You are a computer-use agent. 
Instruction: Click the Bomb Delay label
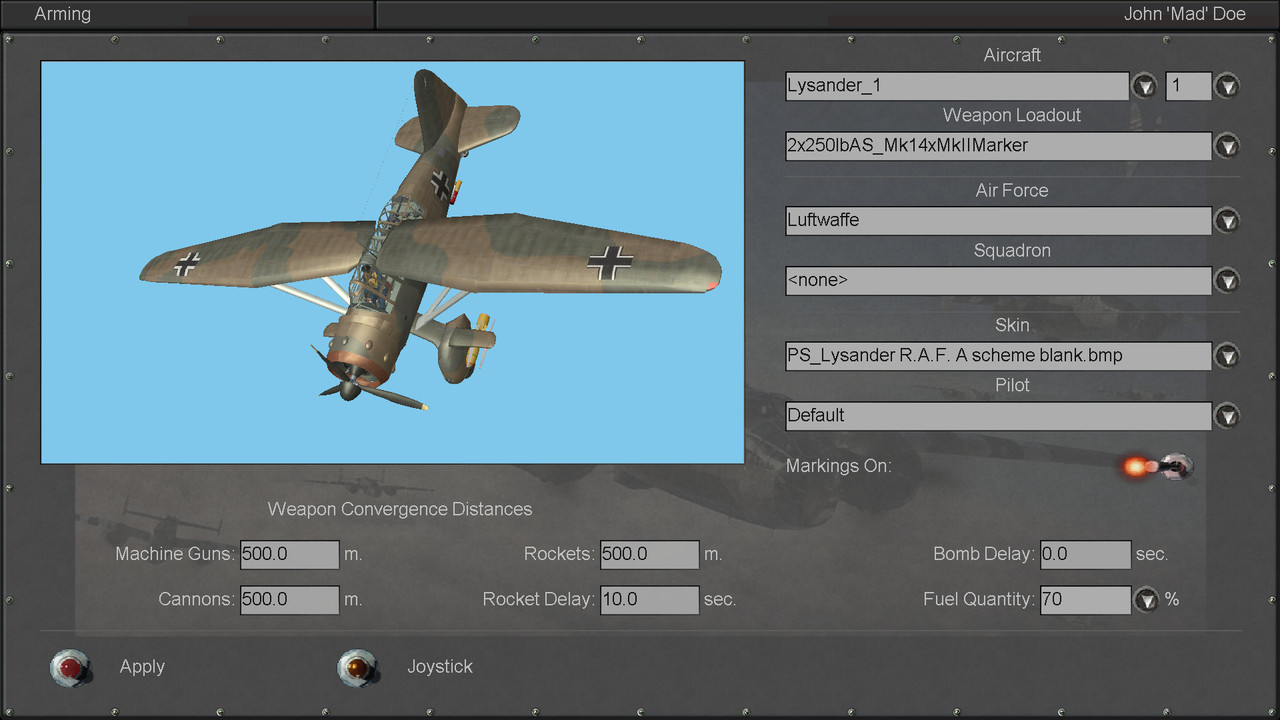tap(985, 554)
